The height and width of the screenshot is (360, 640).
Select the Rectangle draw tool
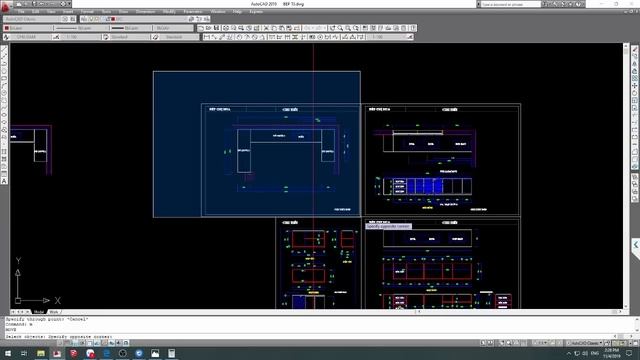click(4, 78)
